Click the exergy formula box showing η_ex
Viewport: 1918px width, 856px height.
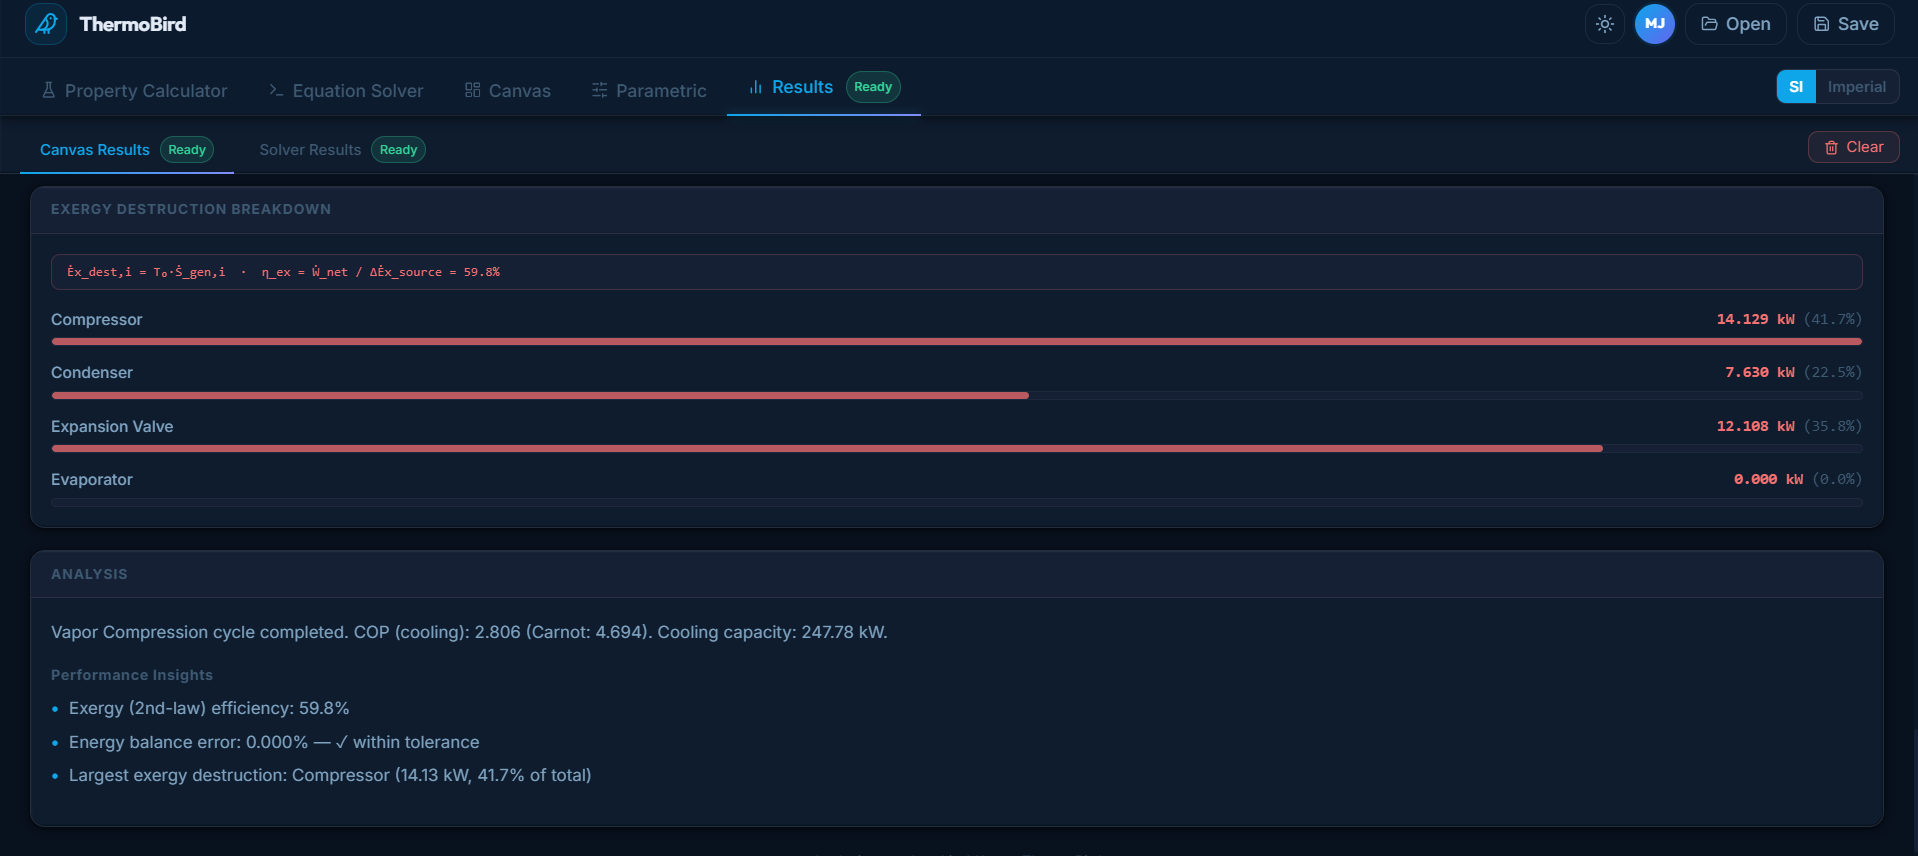click(x=956, y=272)
